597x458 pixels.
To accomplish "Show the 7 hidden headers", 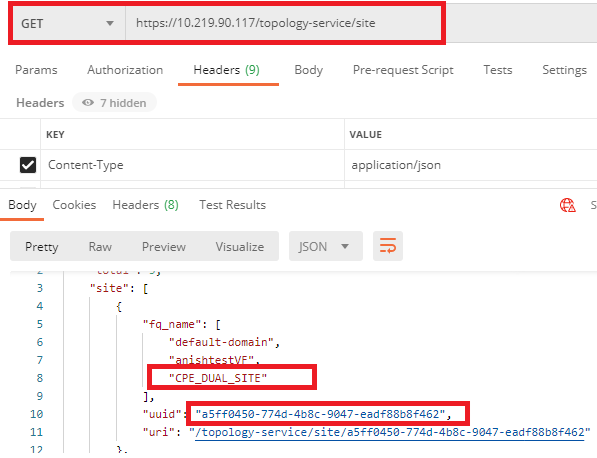I will coord(115,103).
